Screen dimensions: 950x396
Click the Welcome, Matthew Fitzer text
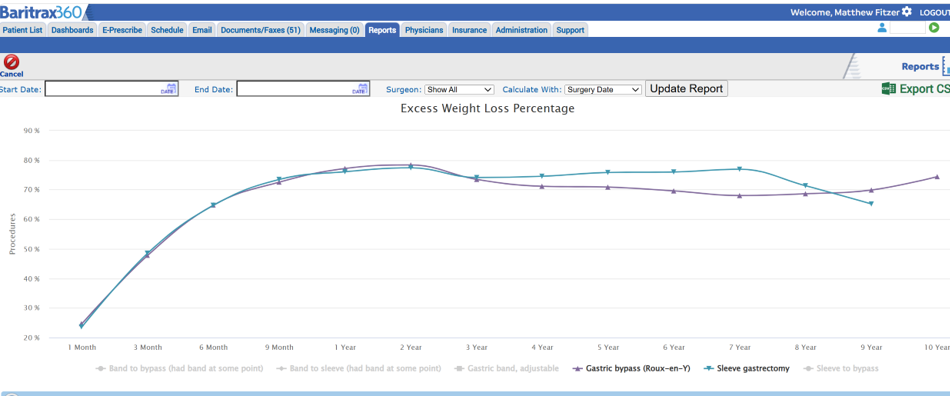[x=845, y=12]
